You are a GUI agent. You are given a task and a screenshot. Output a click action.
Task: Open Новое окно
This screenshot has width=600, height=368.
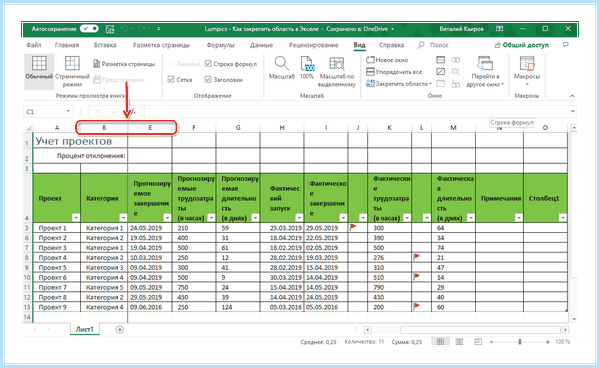click(x=387, y=60)
